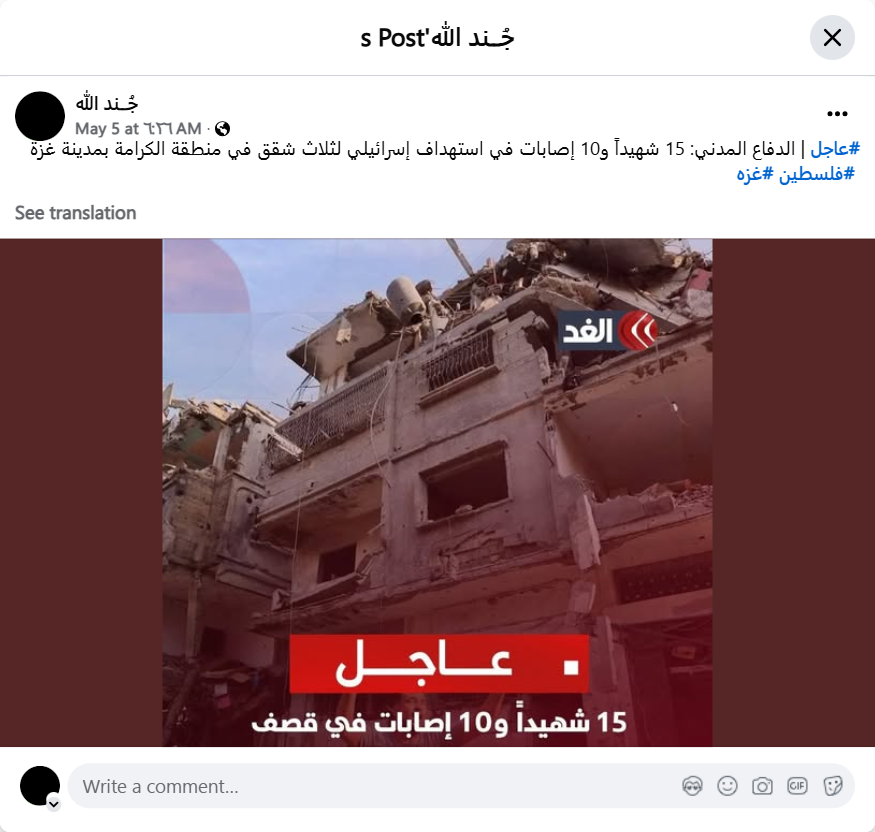The width and height of the screenshot is (875, 832).
Task: Open the three-dot post options menu
Action: 837,114
